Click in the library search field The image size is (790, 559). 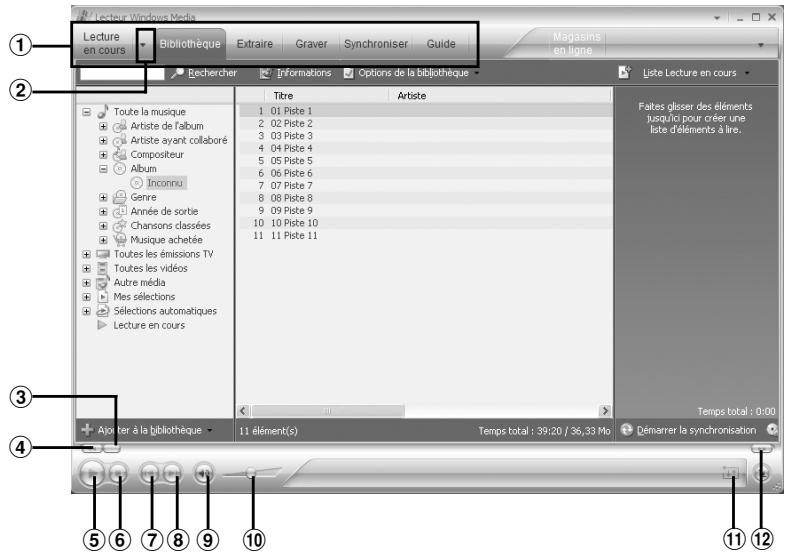122,74
